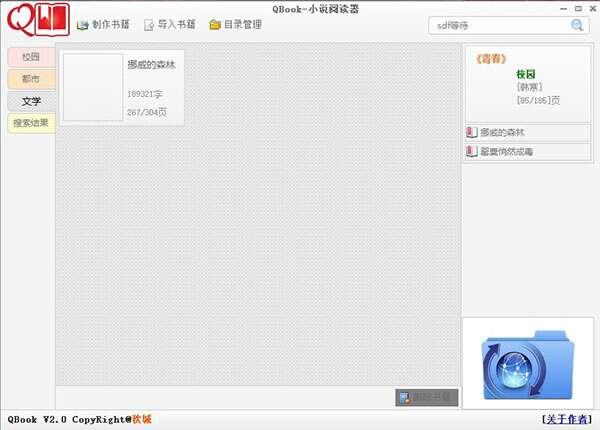Open 挪威的森林 from the recent books list
This screenshot has height=430, width=600.
[528, 132]
